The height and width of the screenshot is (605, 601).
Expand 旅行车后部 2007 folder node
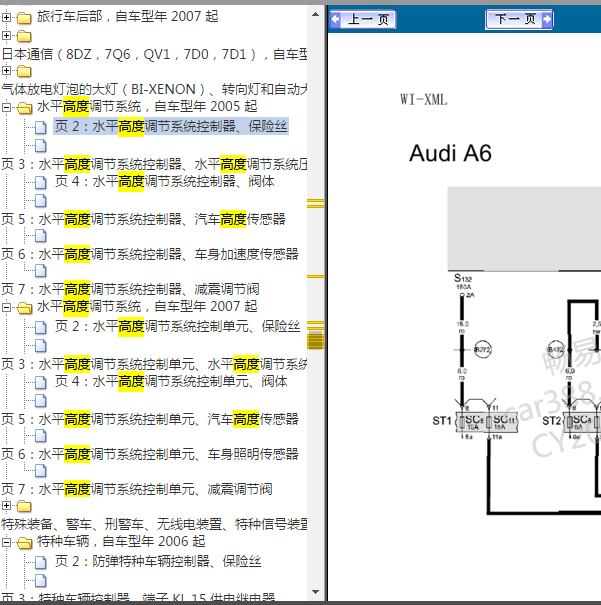[x=6, y=17]
